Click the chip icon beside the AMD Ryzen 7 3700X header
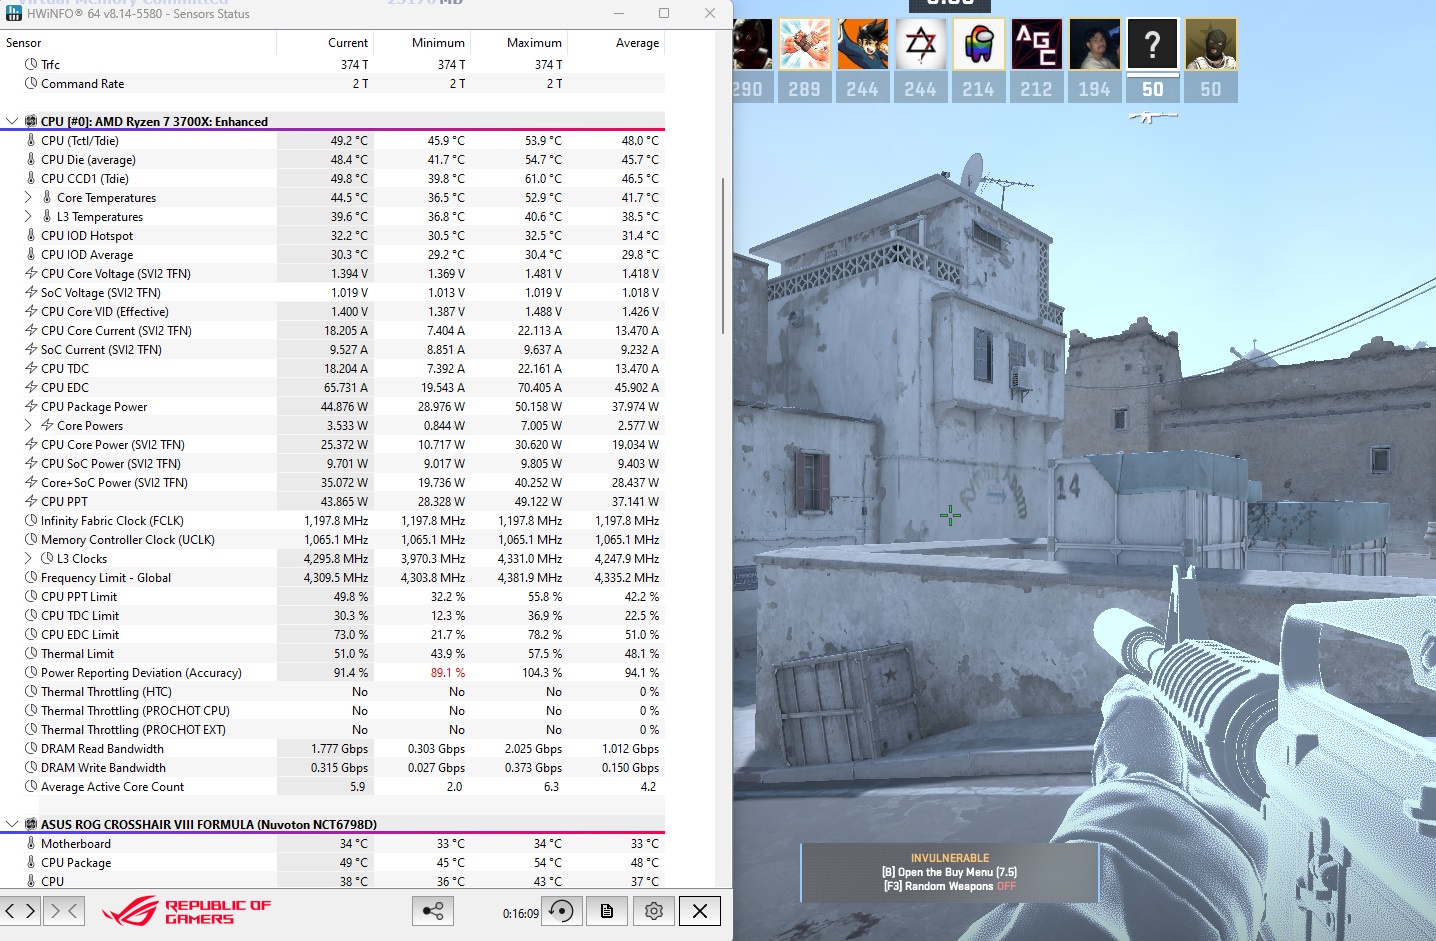1436x941 pixels. (31, 122)
